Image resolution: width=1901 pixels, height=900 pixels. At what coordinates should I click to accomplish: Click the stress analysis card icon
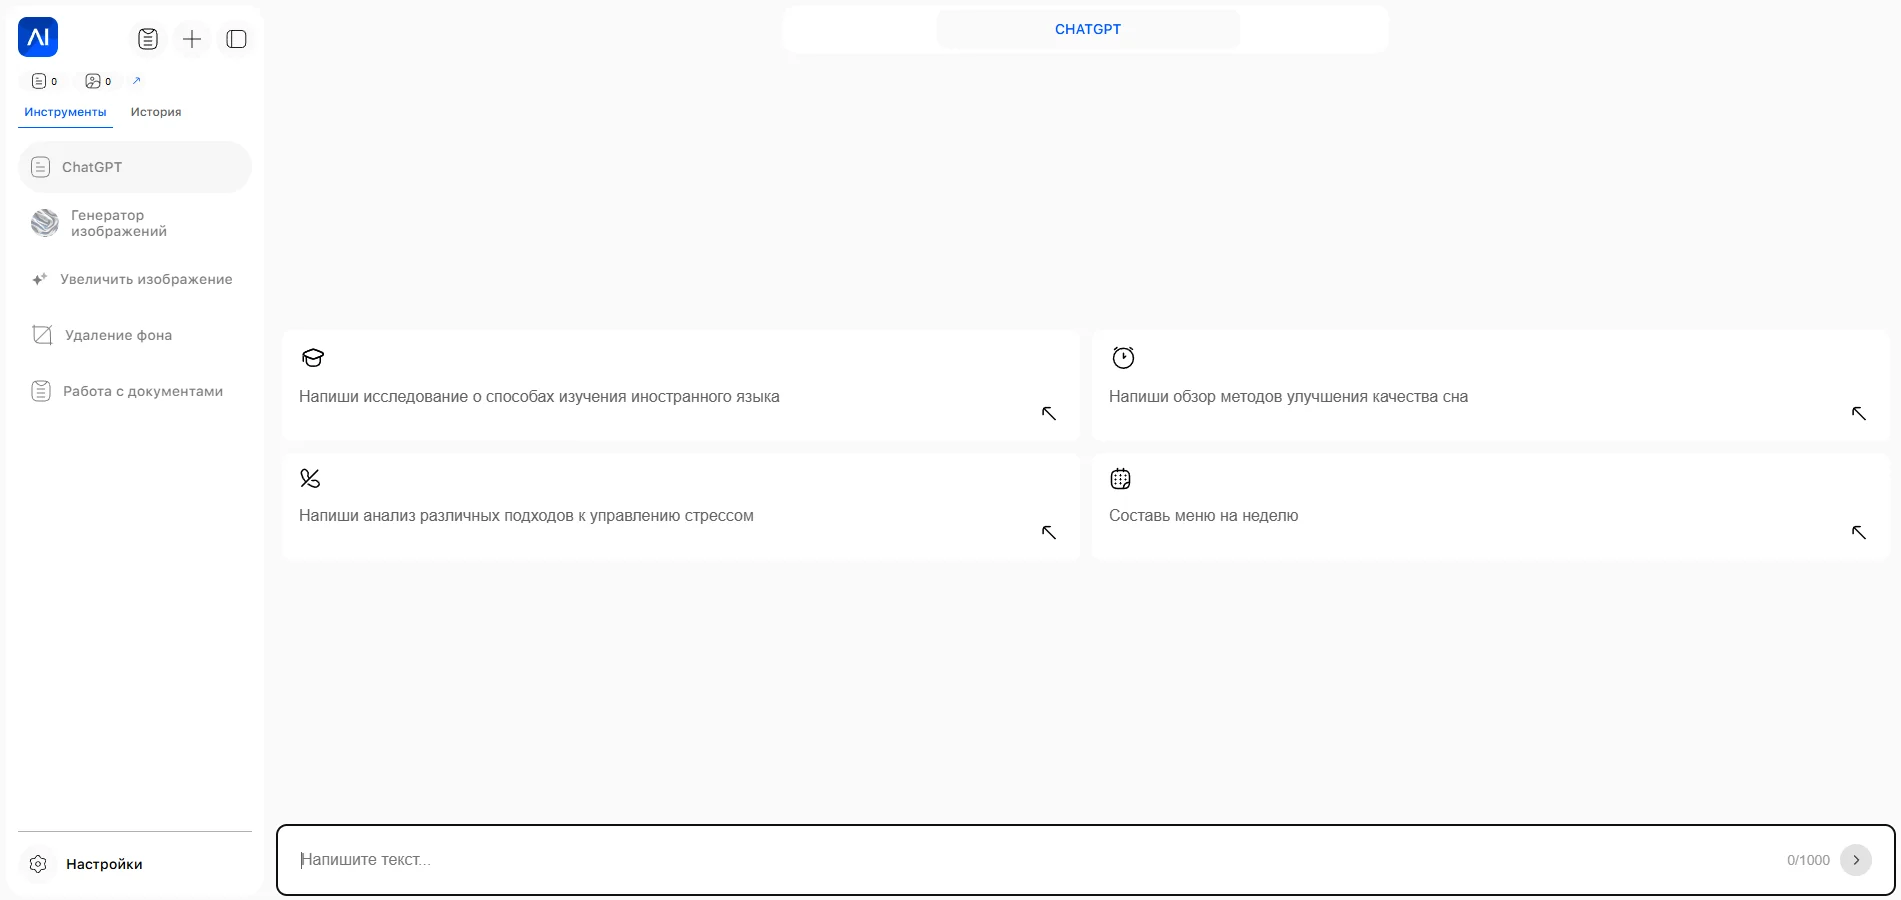pos(310,479)
